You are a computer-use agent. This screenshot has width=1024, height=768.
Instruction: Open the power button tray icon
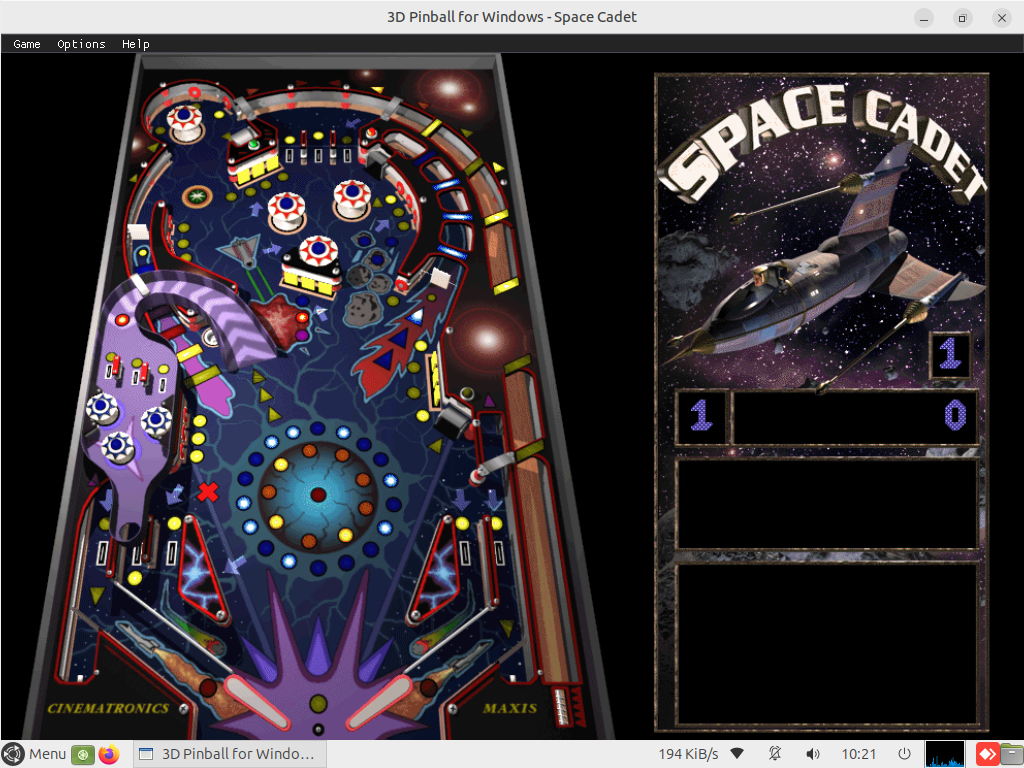(x=904, y=754)
